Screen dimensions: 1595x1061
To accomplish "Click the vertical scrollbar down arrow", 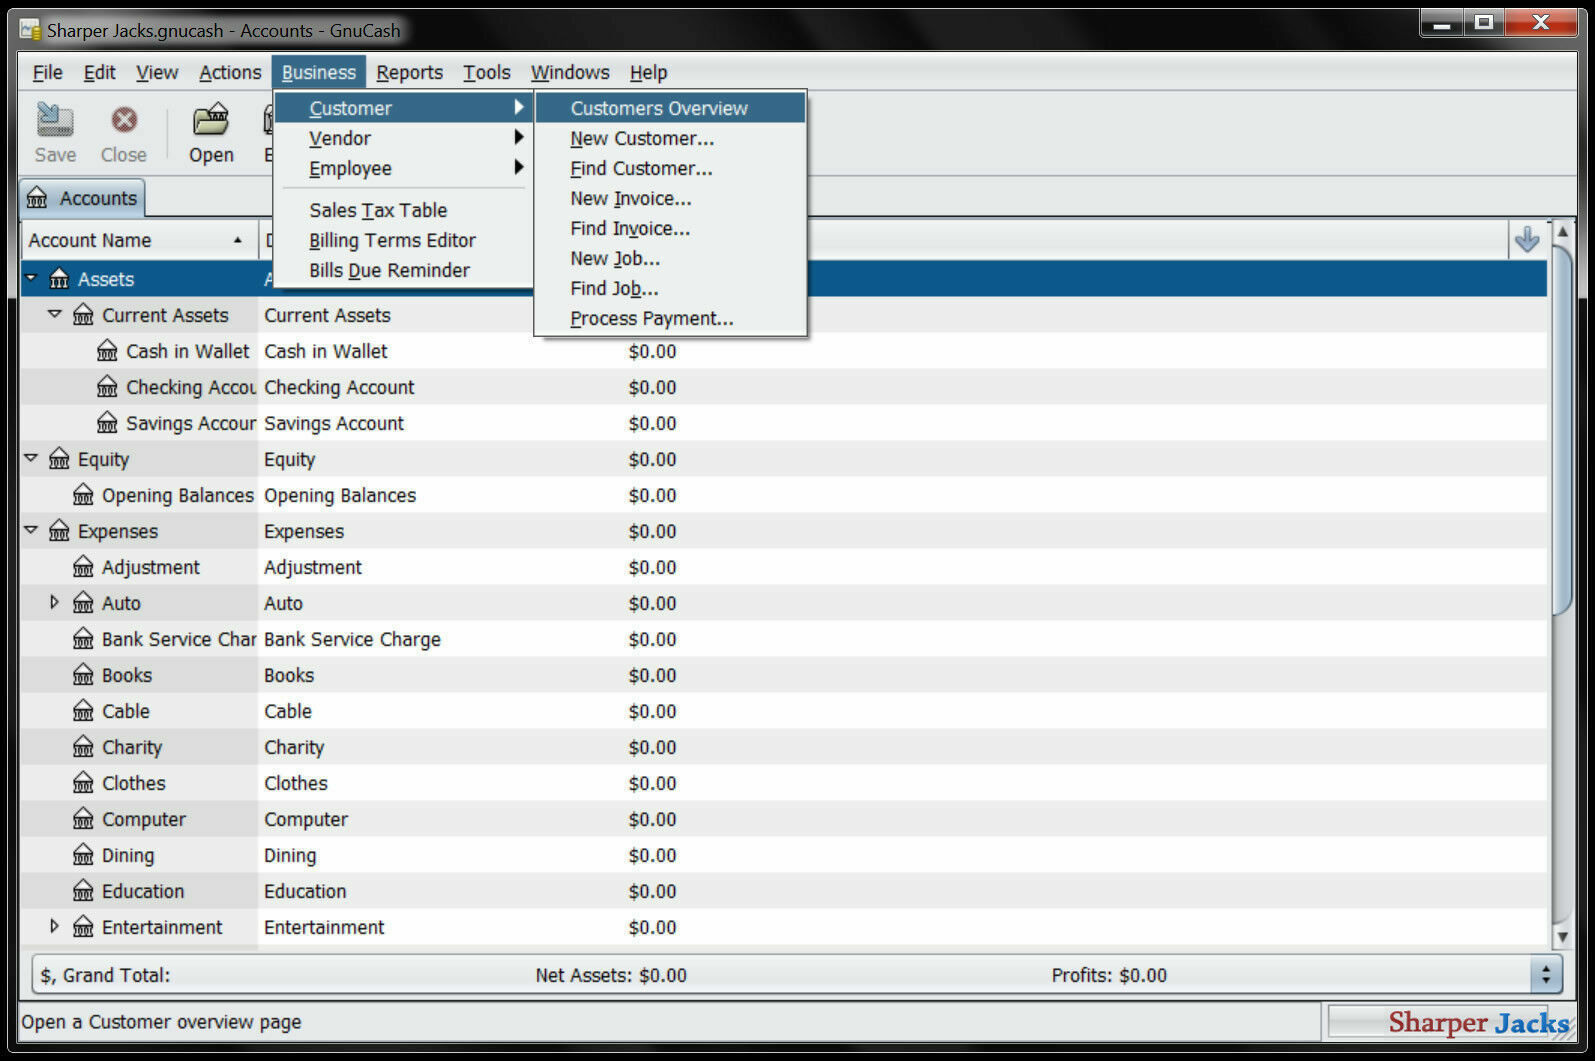I will 1562,937.
